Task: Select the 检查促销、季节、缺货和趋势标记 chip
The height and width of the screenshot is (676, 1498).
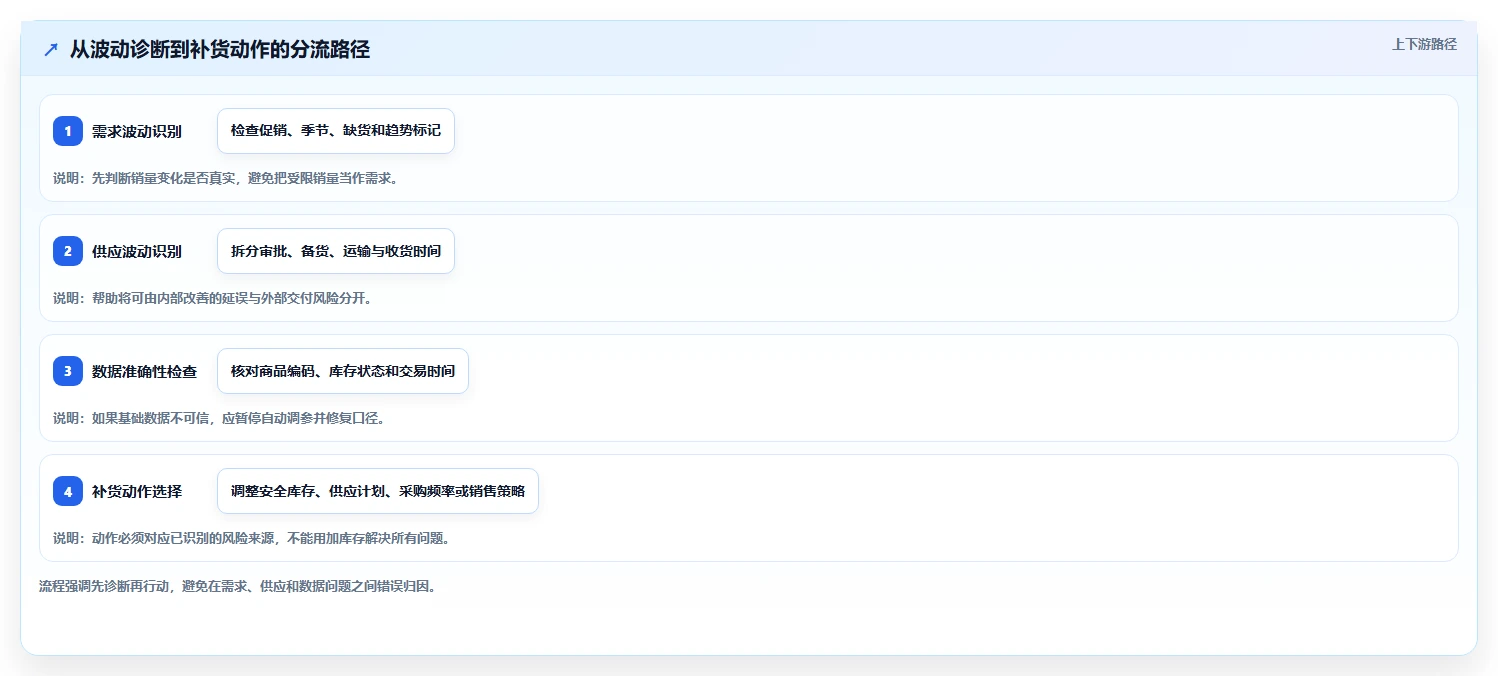Action: (x=336, y=131)
